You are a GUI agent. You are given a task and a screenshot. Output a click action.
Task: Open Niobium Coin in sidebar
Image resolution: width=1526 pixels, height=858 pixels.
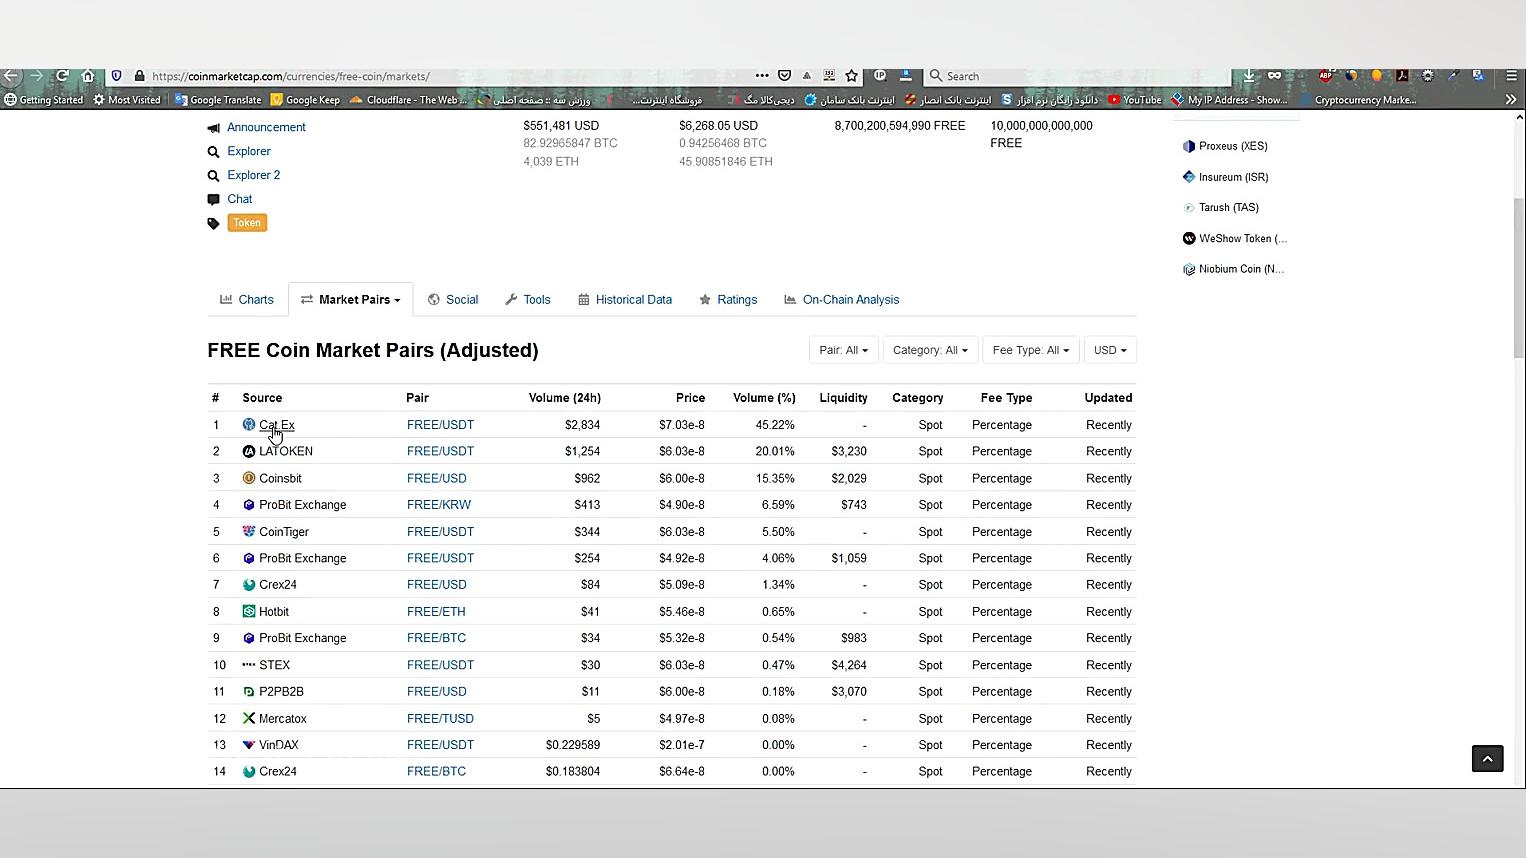click(x=1241, y=269)
